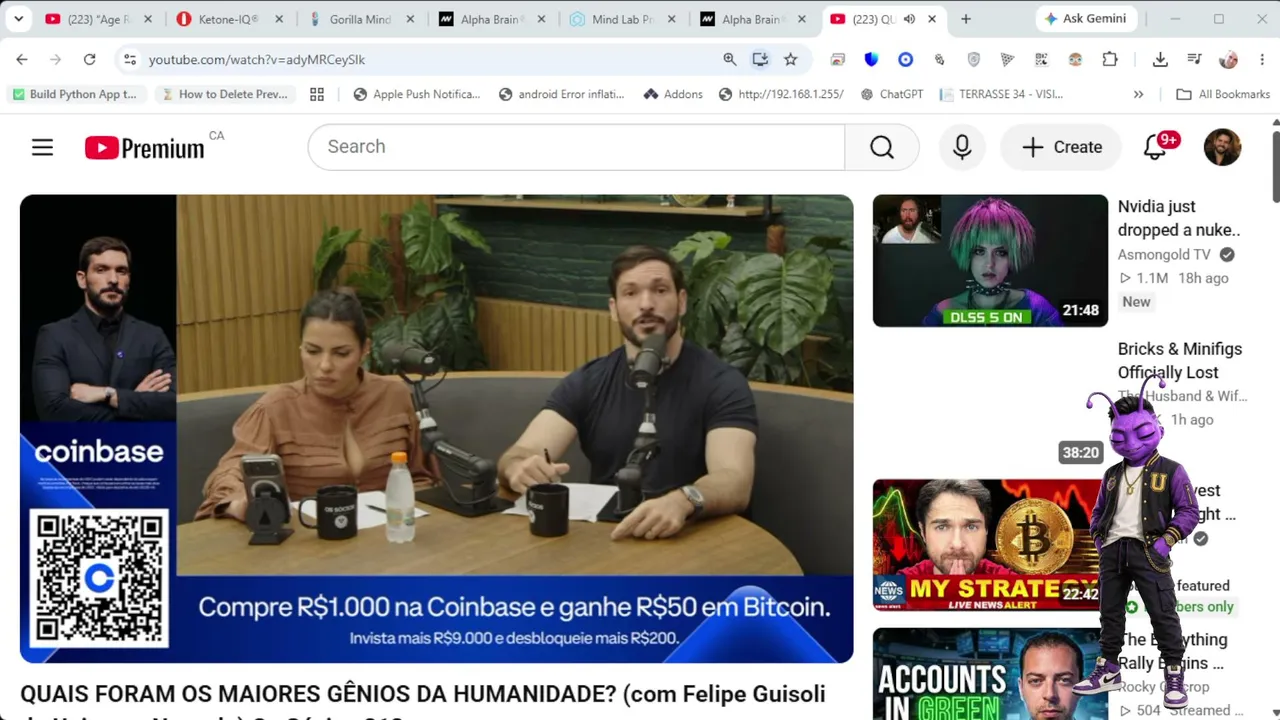Image resolution: width=1280 pixels, height=720 pixels.
Task: Open Build Python App bookmark
Action: [74, 94]
